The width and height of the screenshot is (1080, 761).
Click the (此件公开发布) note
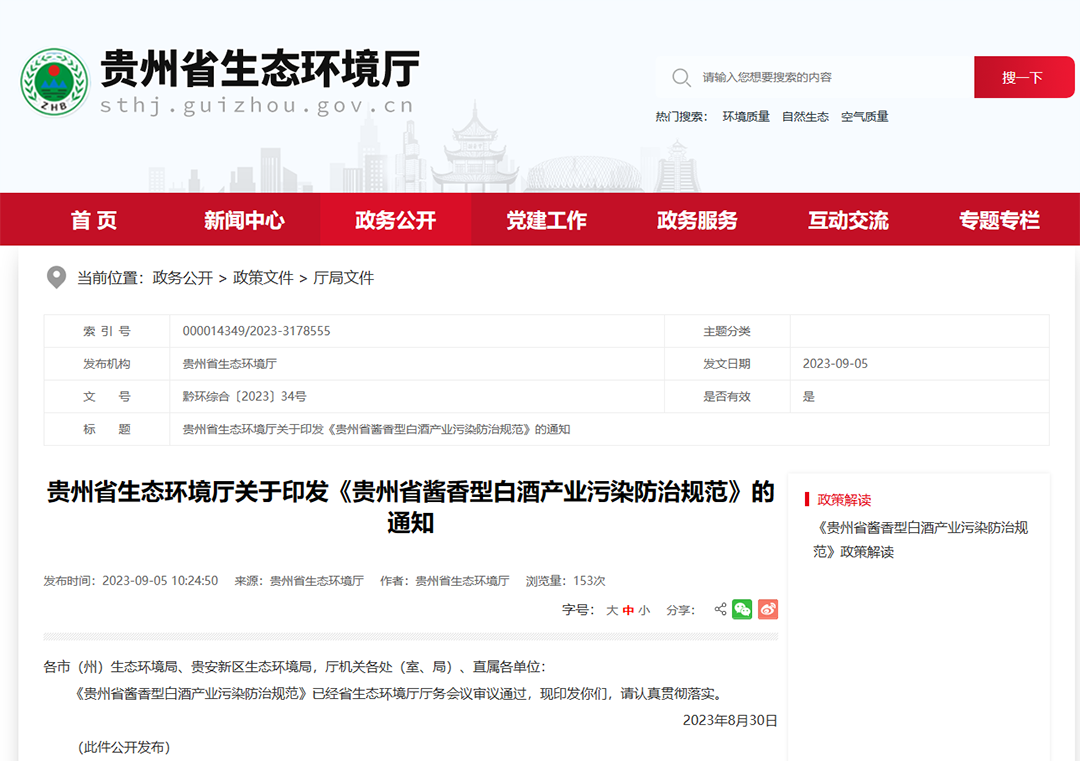123,747
